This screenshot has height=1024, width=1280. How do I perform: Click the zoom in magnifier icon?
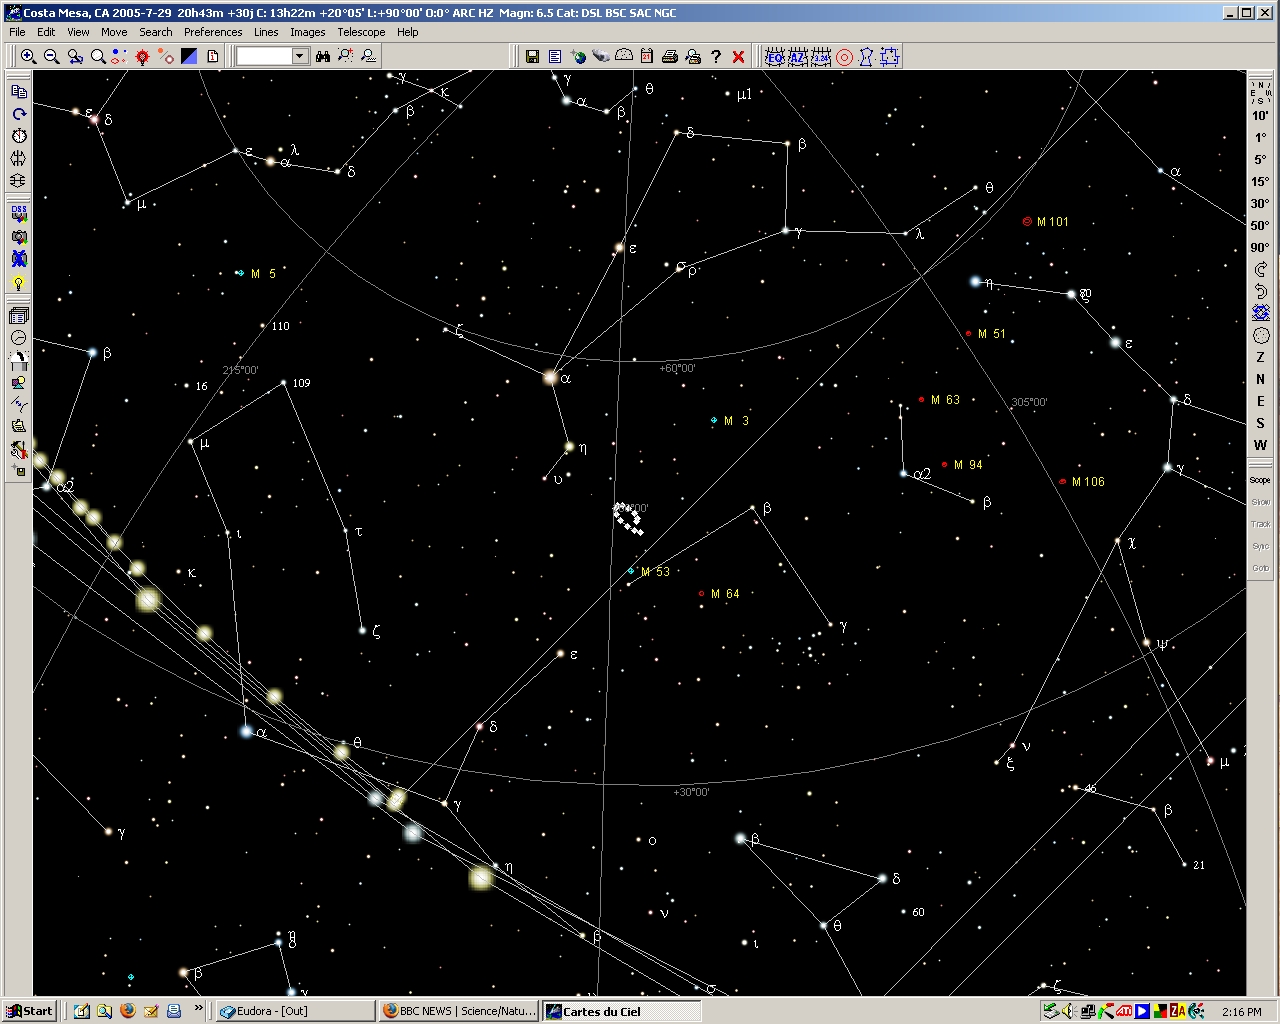[29, 57]
